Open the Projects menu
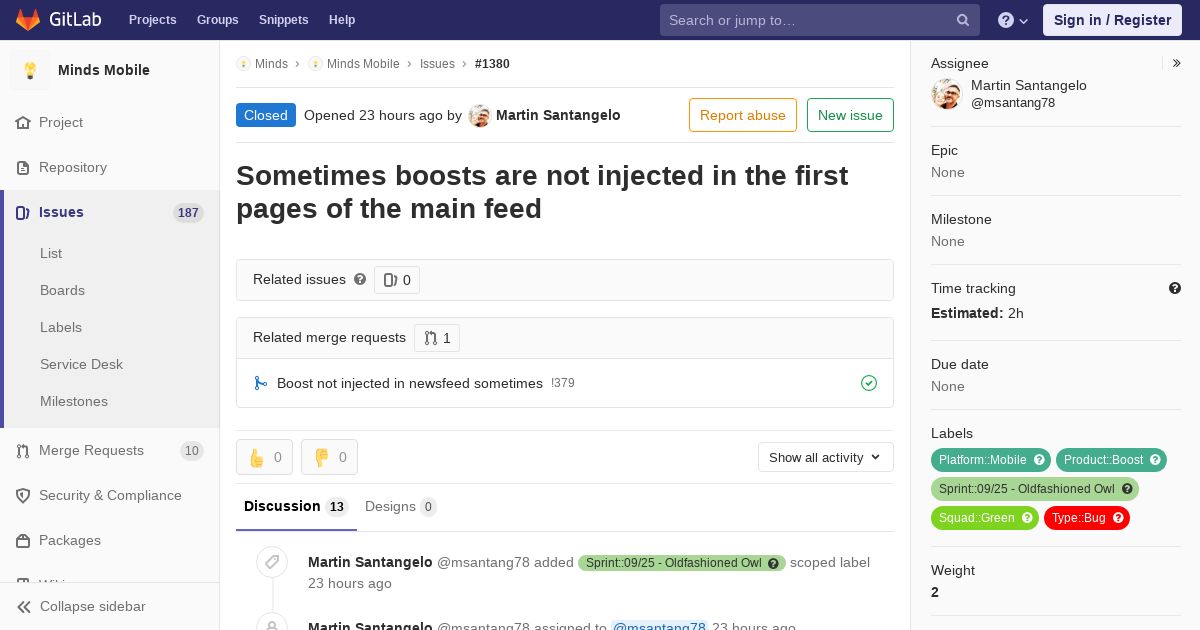The height and width of the screenshot is (630, 1200). point(152,20)
